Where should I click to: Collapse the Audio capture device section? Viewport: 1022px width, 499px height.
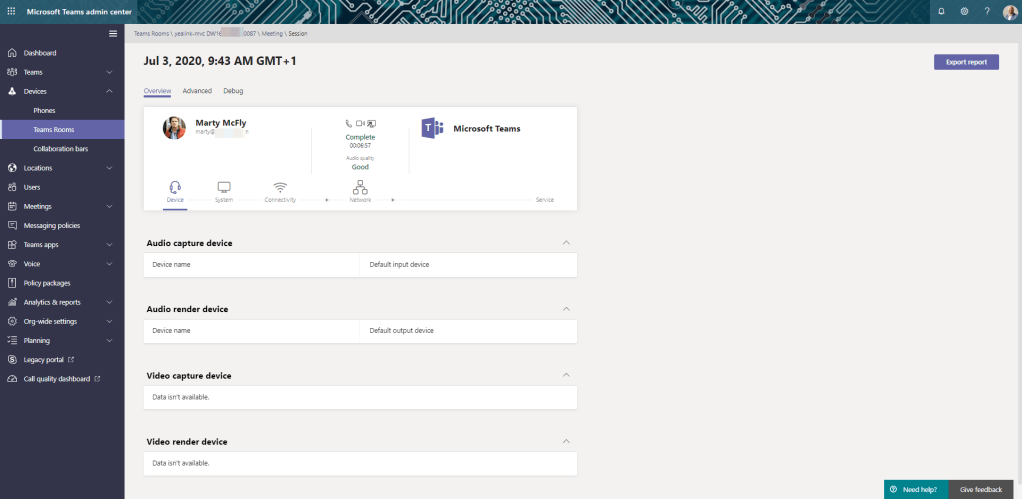pyautogui.click(x=566, y=243)
